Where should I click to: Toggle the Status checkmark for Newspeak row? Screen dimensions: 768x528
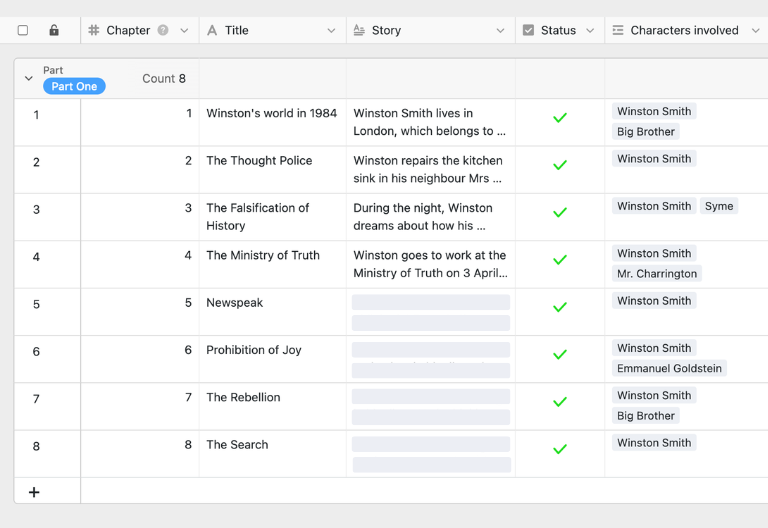point(560,307)
